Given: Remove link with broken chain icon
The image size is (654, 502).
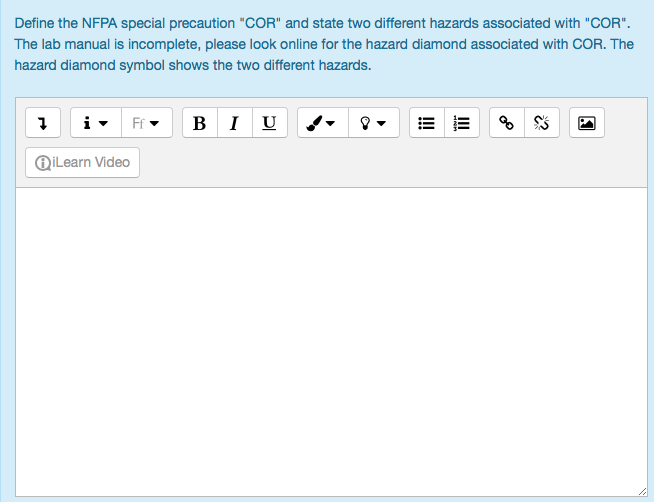Looking at the screenshot, I should click(542, 123).
